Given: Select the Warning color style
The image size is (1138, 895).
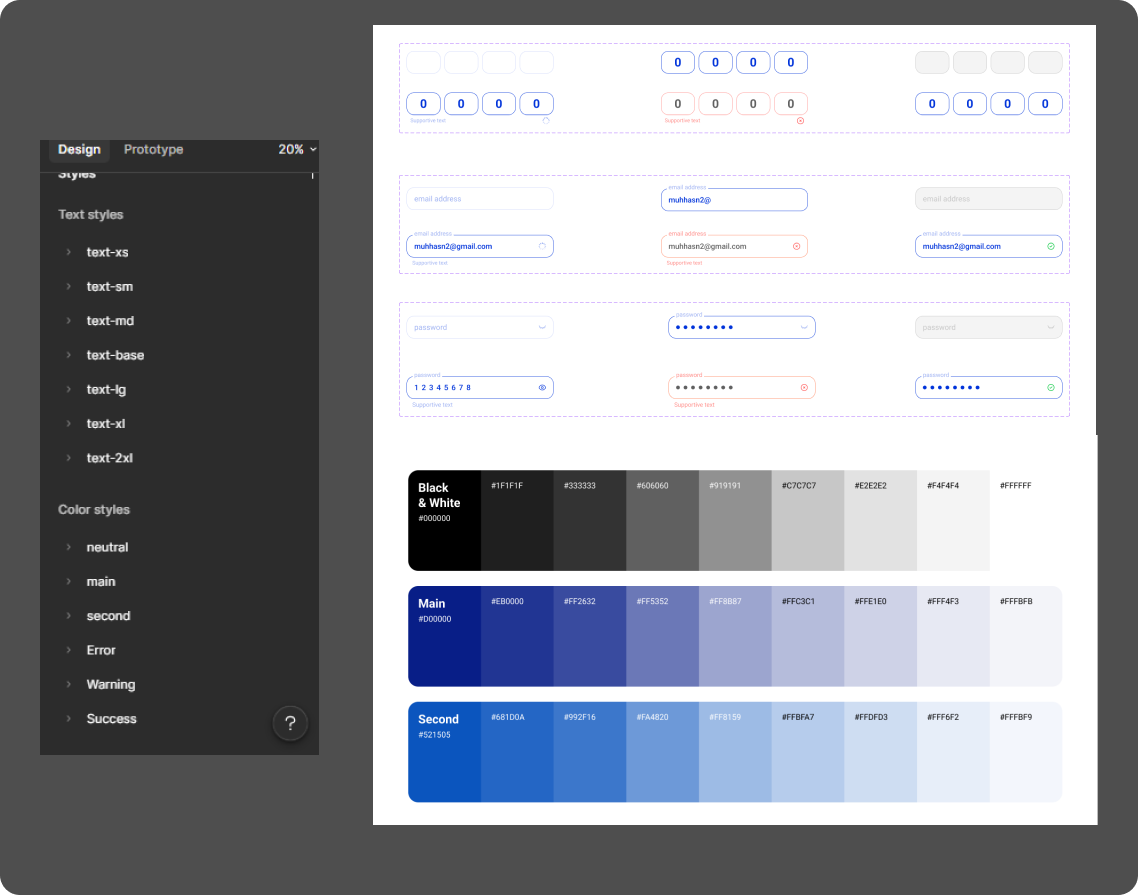Looking at the screenshot, I should (x=110, y=684).
